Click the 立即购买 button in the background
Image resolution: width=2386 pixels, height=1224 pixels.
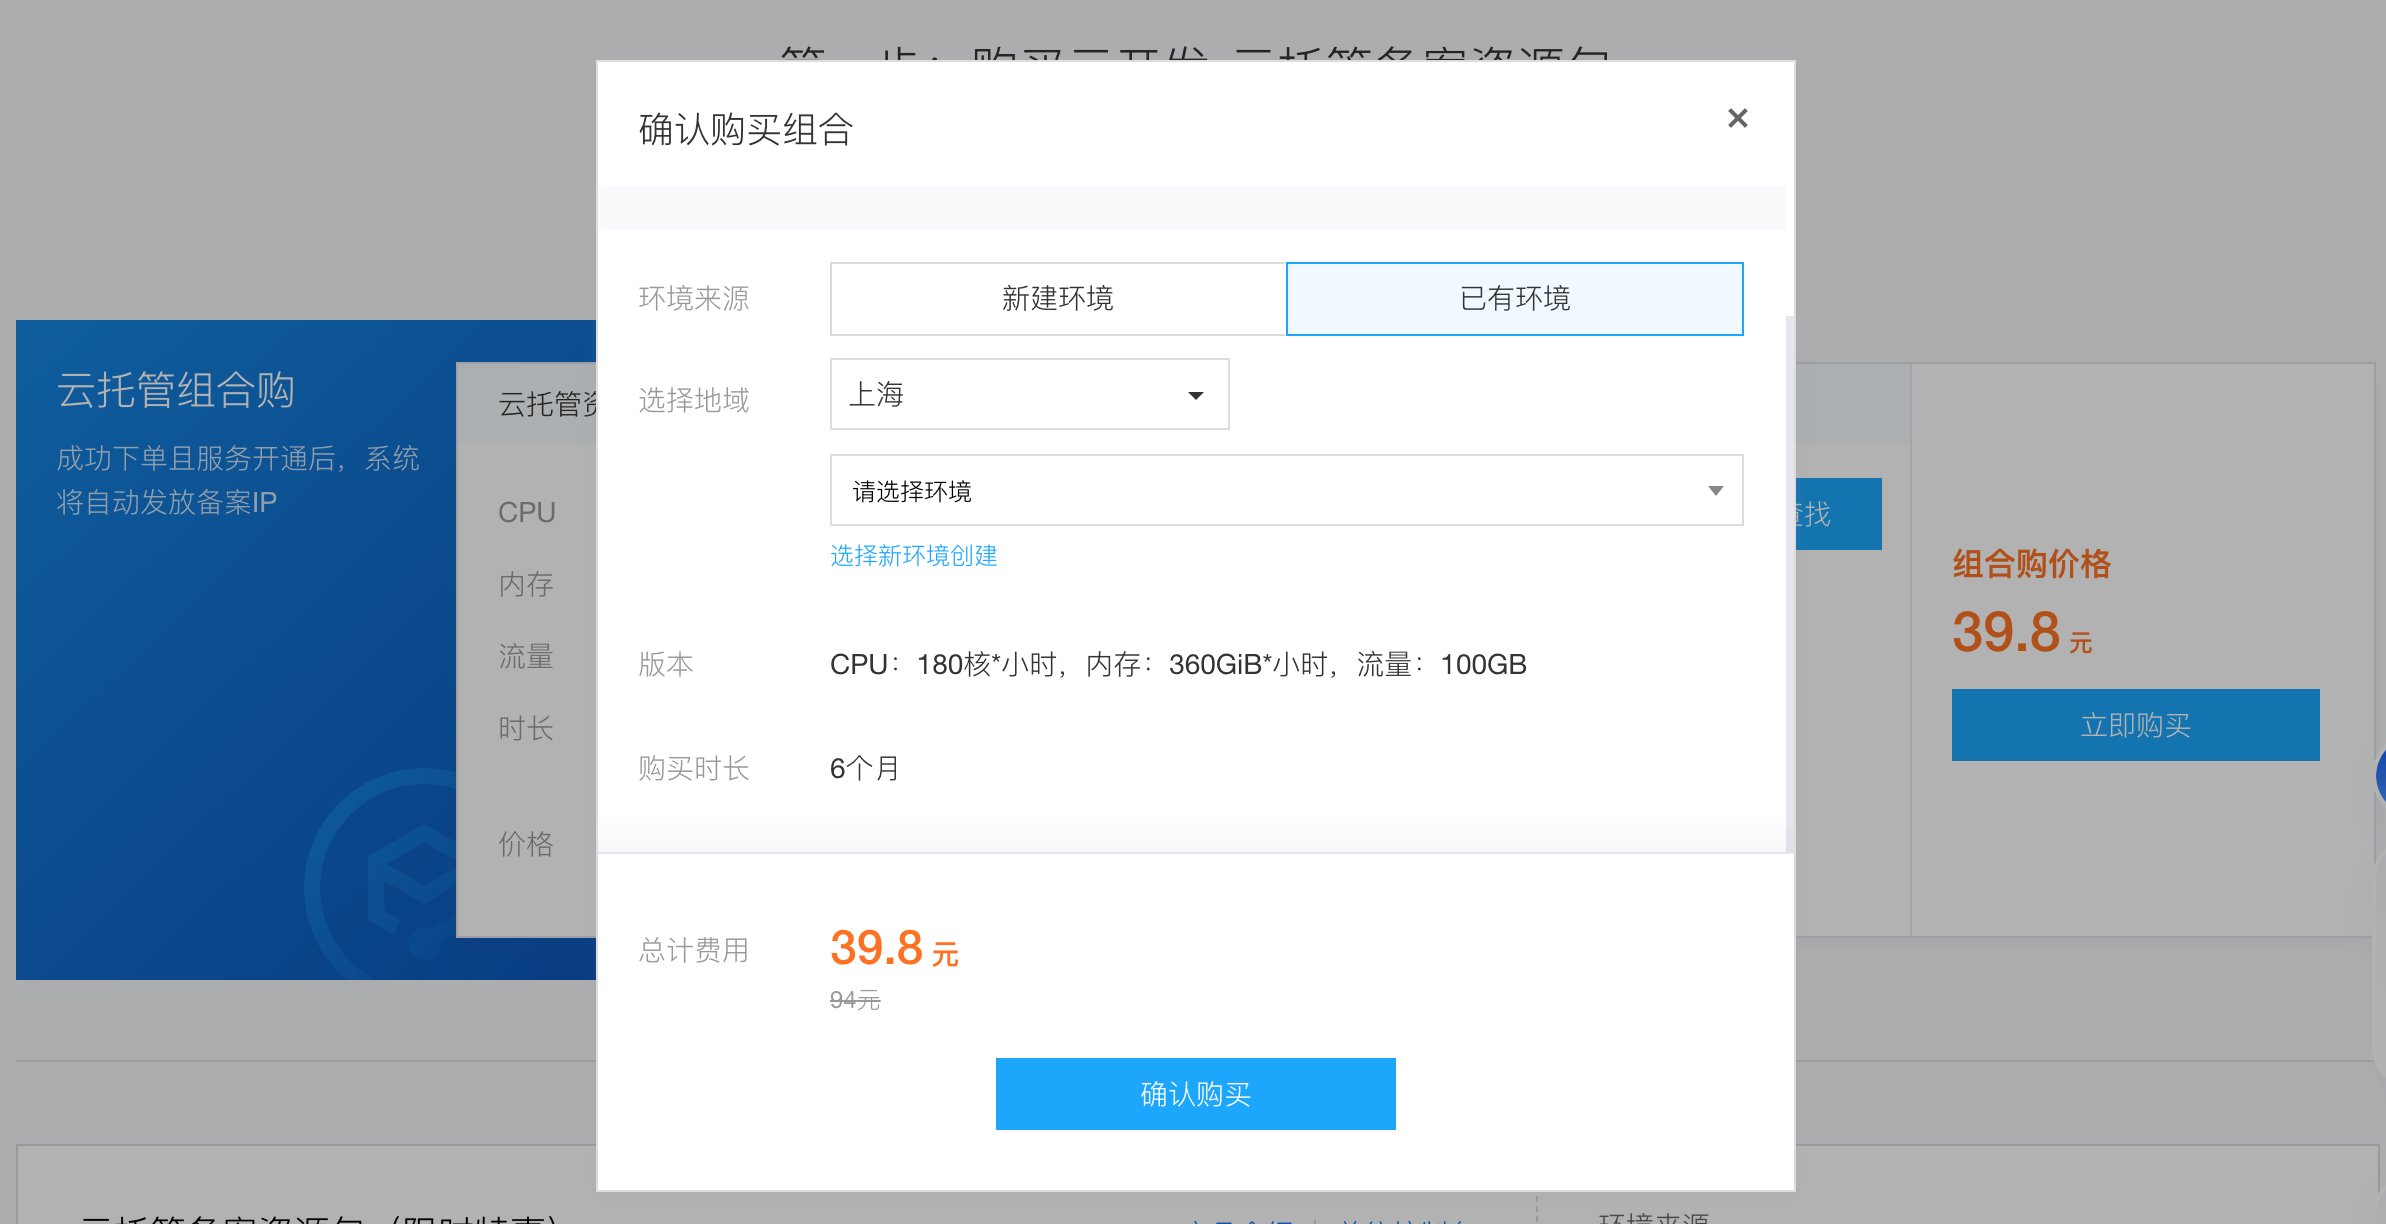point(2134,724)
